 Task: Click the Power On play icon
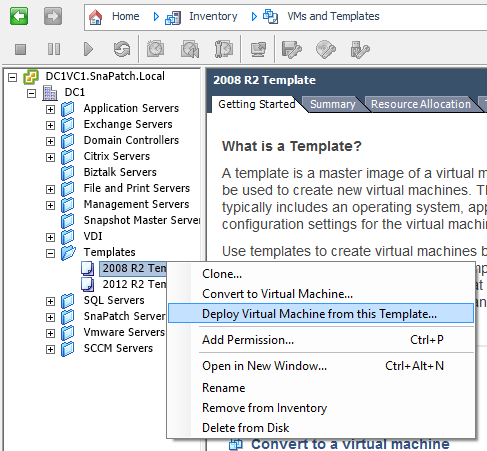click(88, 49)
